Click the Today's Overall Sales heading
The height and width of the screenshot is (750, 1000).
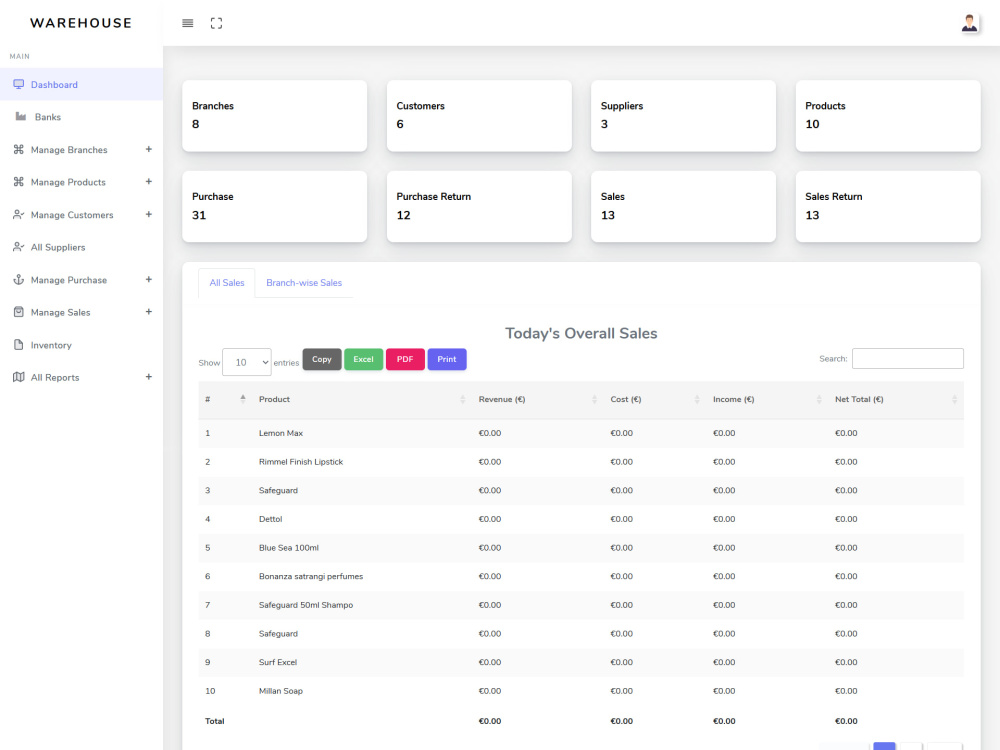581,333
